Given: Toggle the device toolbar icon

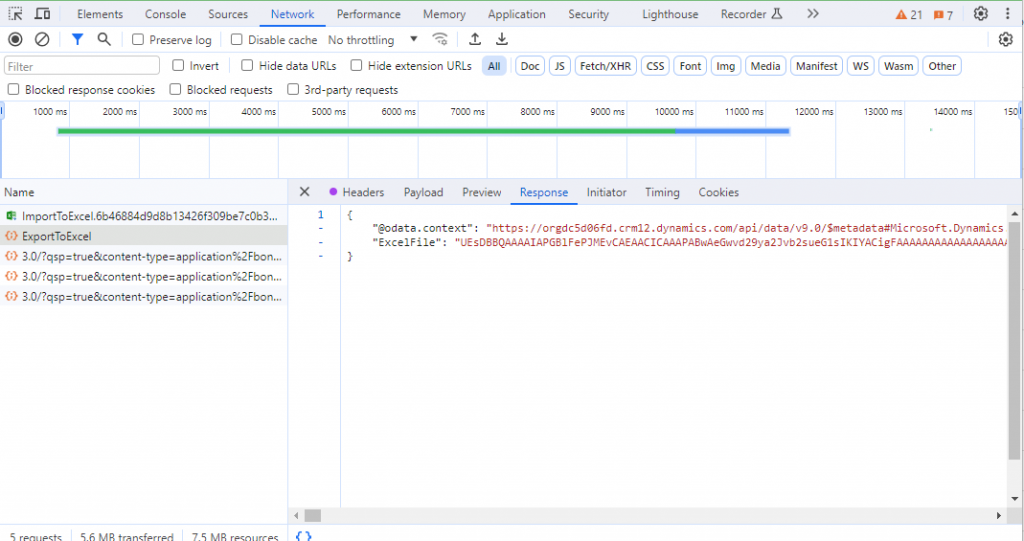Looking at the screenshot, I should tap(42, 14).
